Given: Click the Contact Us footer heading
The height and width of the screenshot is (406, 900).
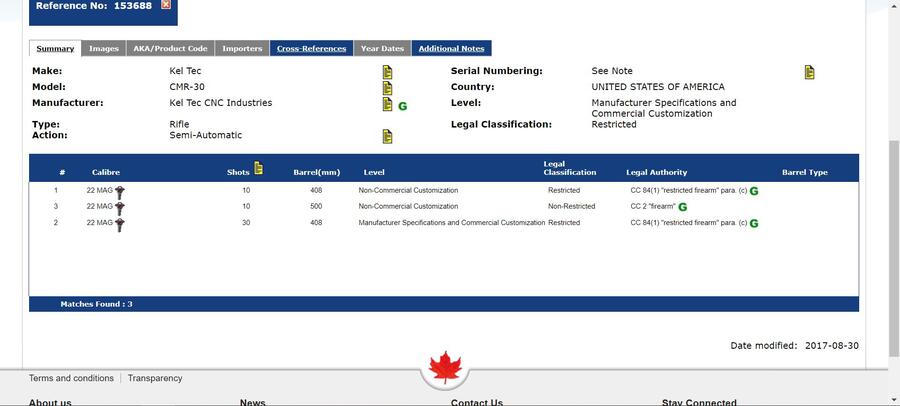Looking at the screenshot, I should pyautogui.click(x=477, y=402).
